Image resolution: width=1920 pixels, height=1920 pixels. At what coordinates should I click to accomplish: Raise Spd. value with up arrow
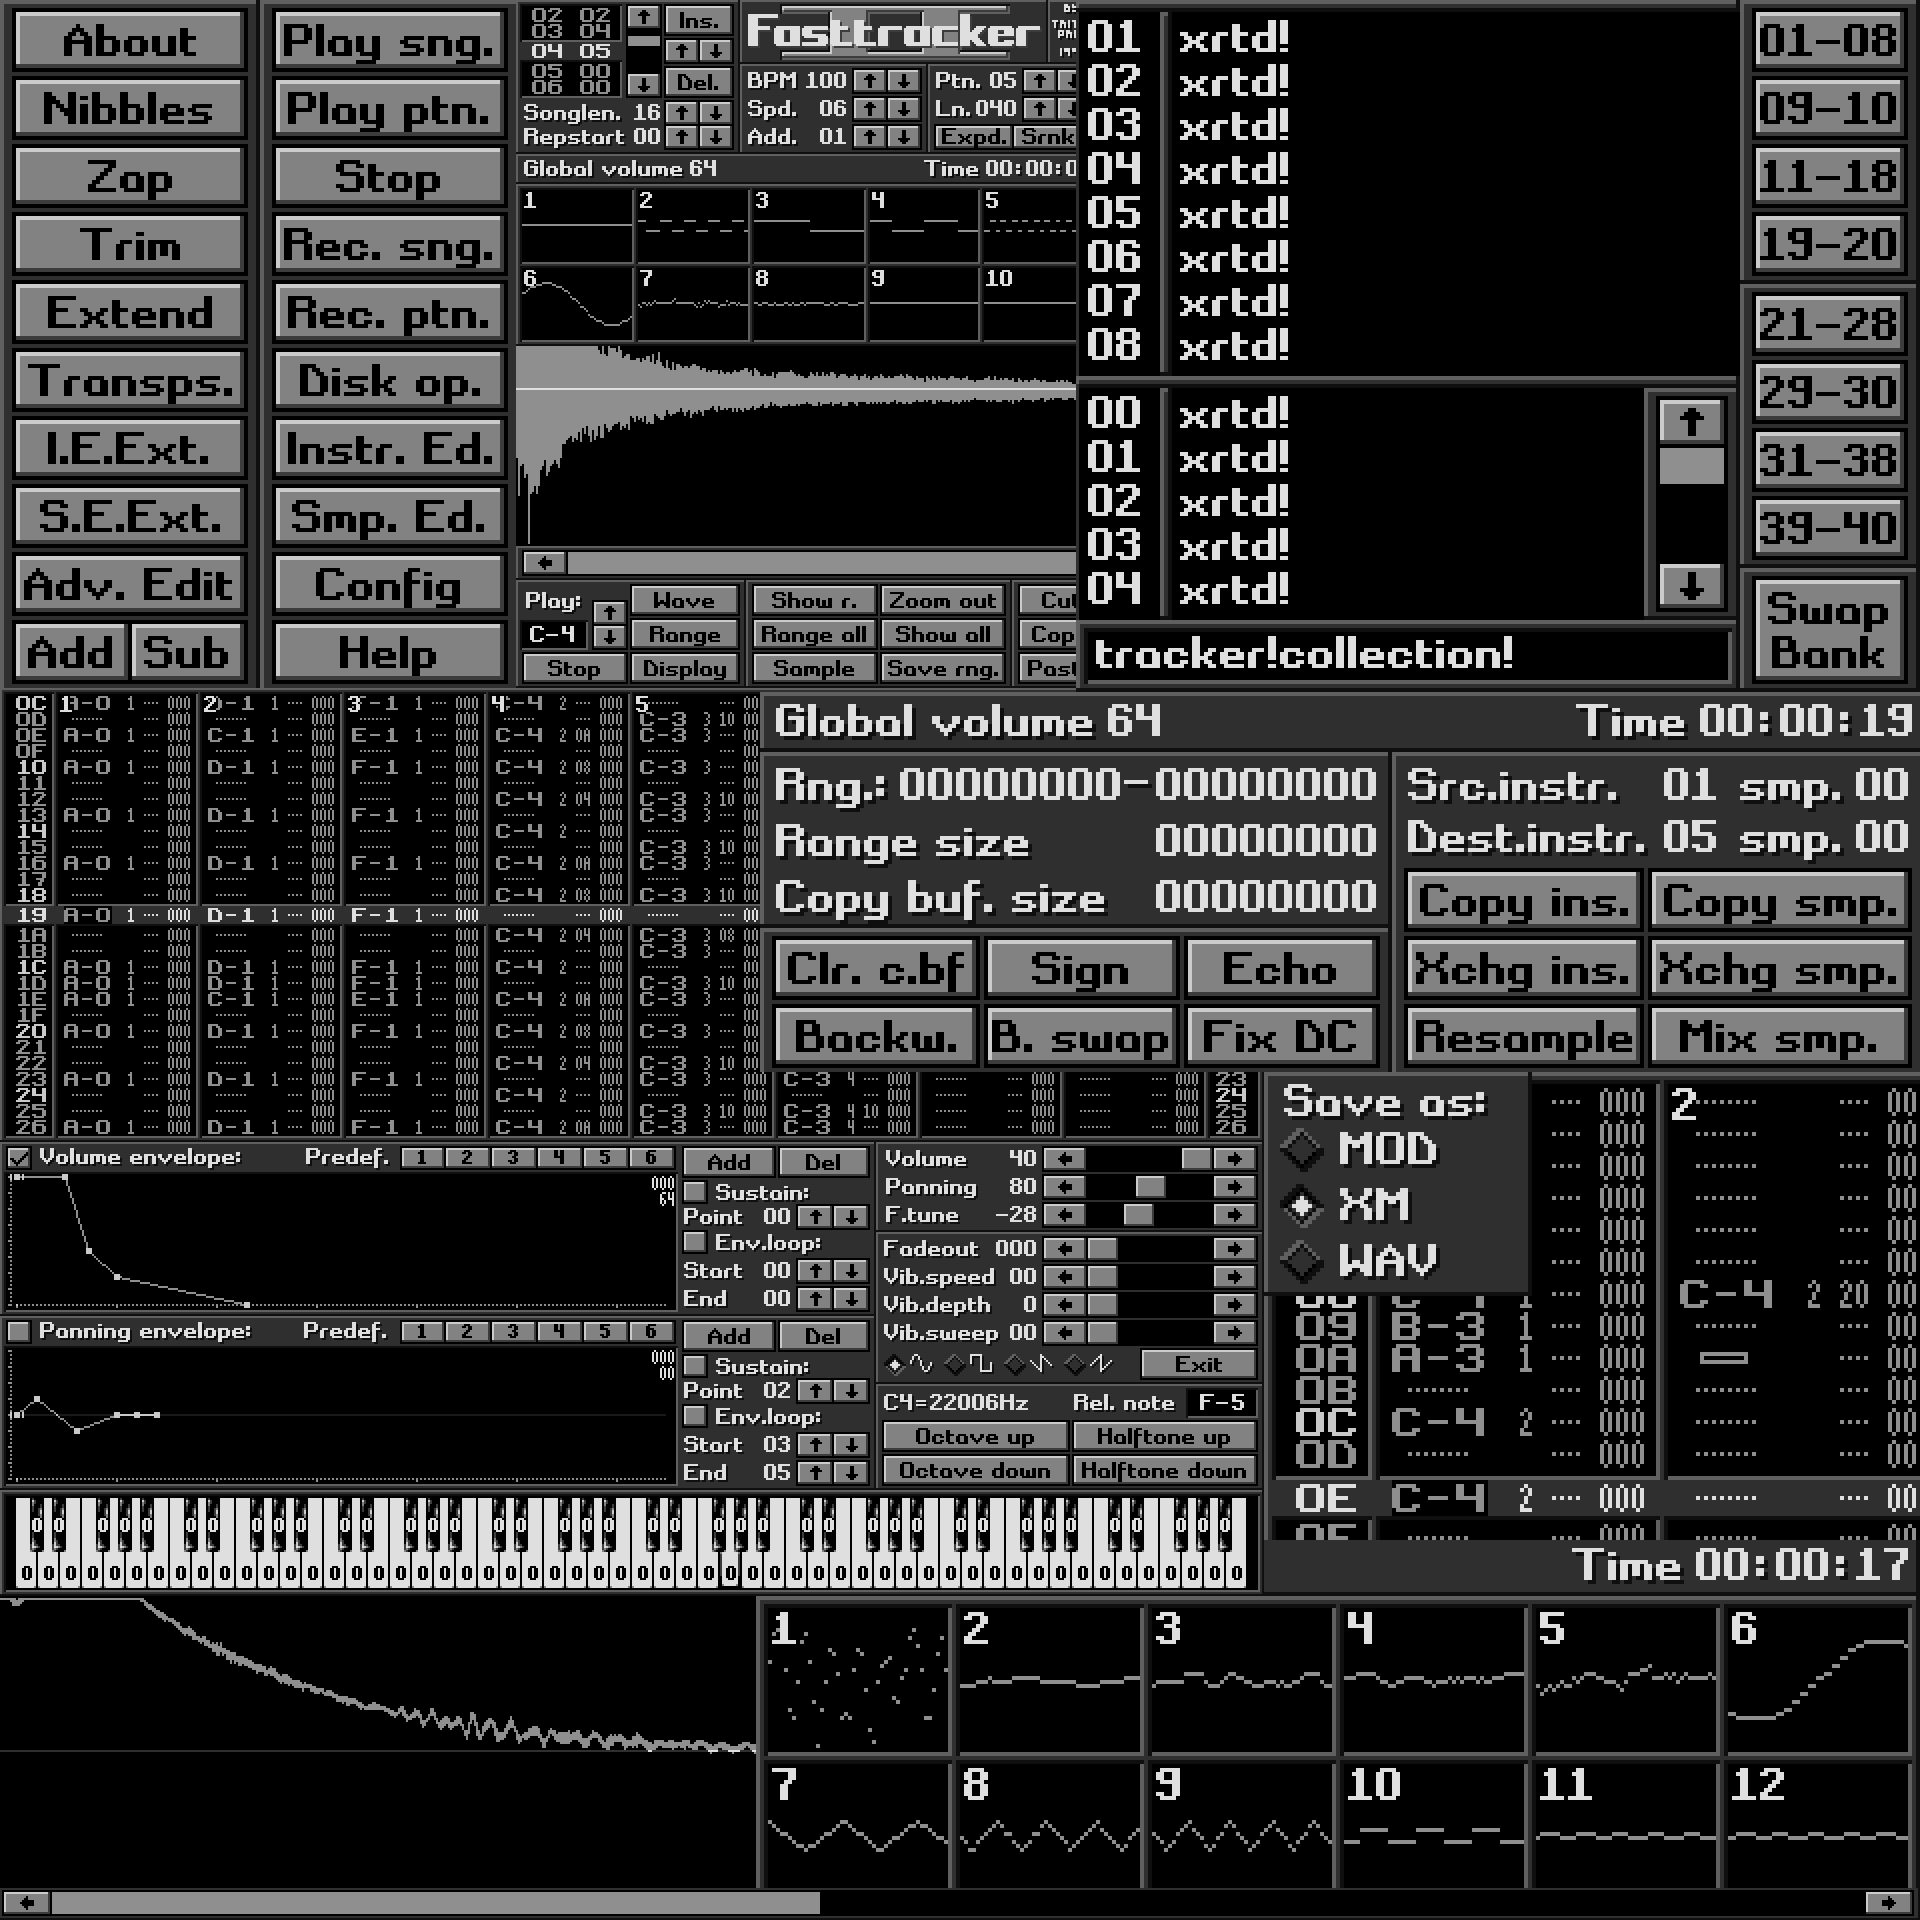click(871, 108)
